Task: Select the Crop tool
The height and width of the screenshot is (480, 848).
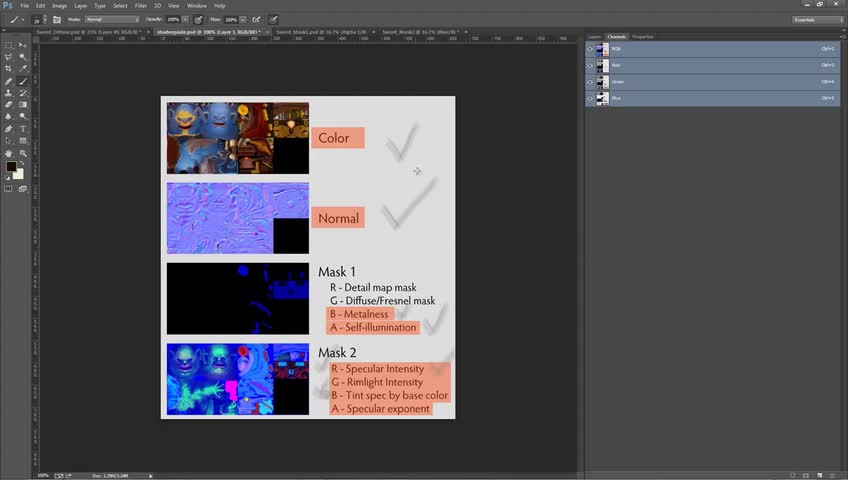Action: [8, 69]
